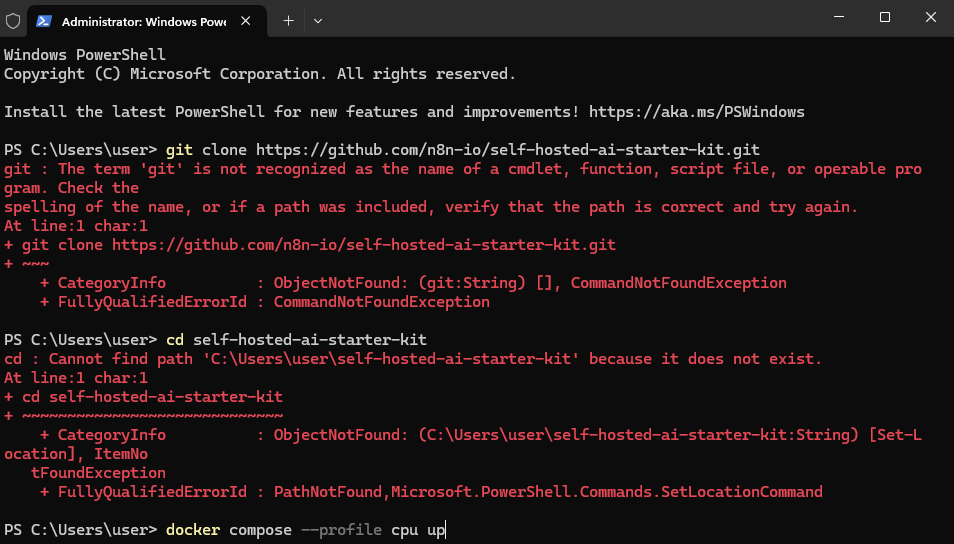This screenshot has height=544, width=954.
Task: Maximize the terminal window
Action: 885,18
